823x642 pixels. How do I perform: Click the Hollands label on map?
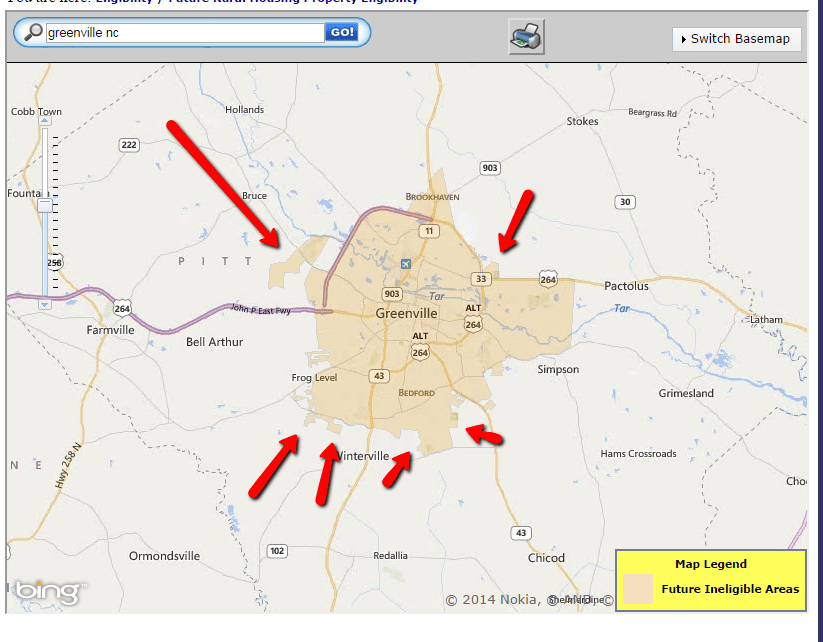click(245, 110)
